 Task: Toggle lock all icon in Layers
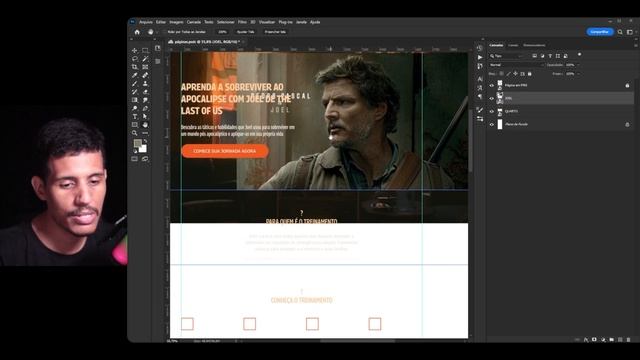[530, 74]
